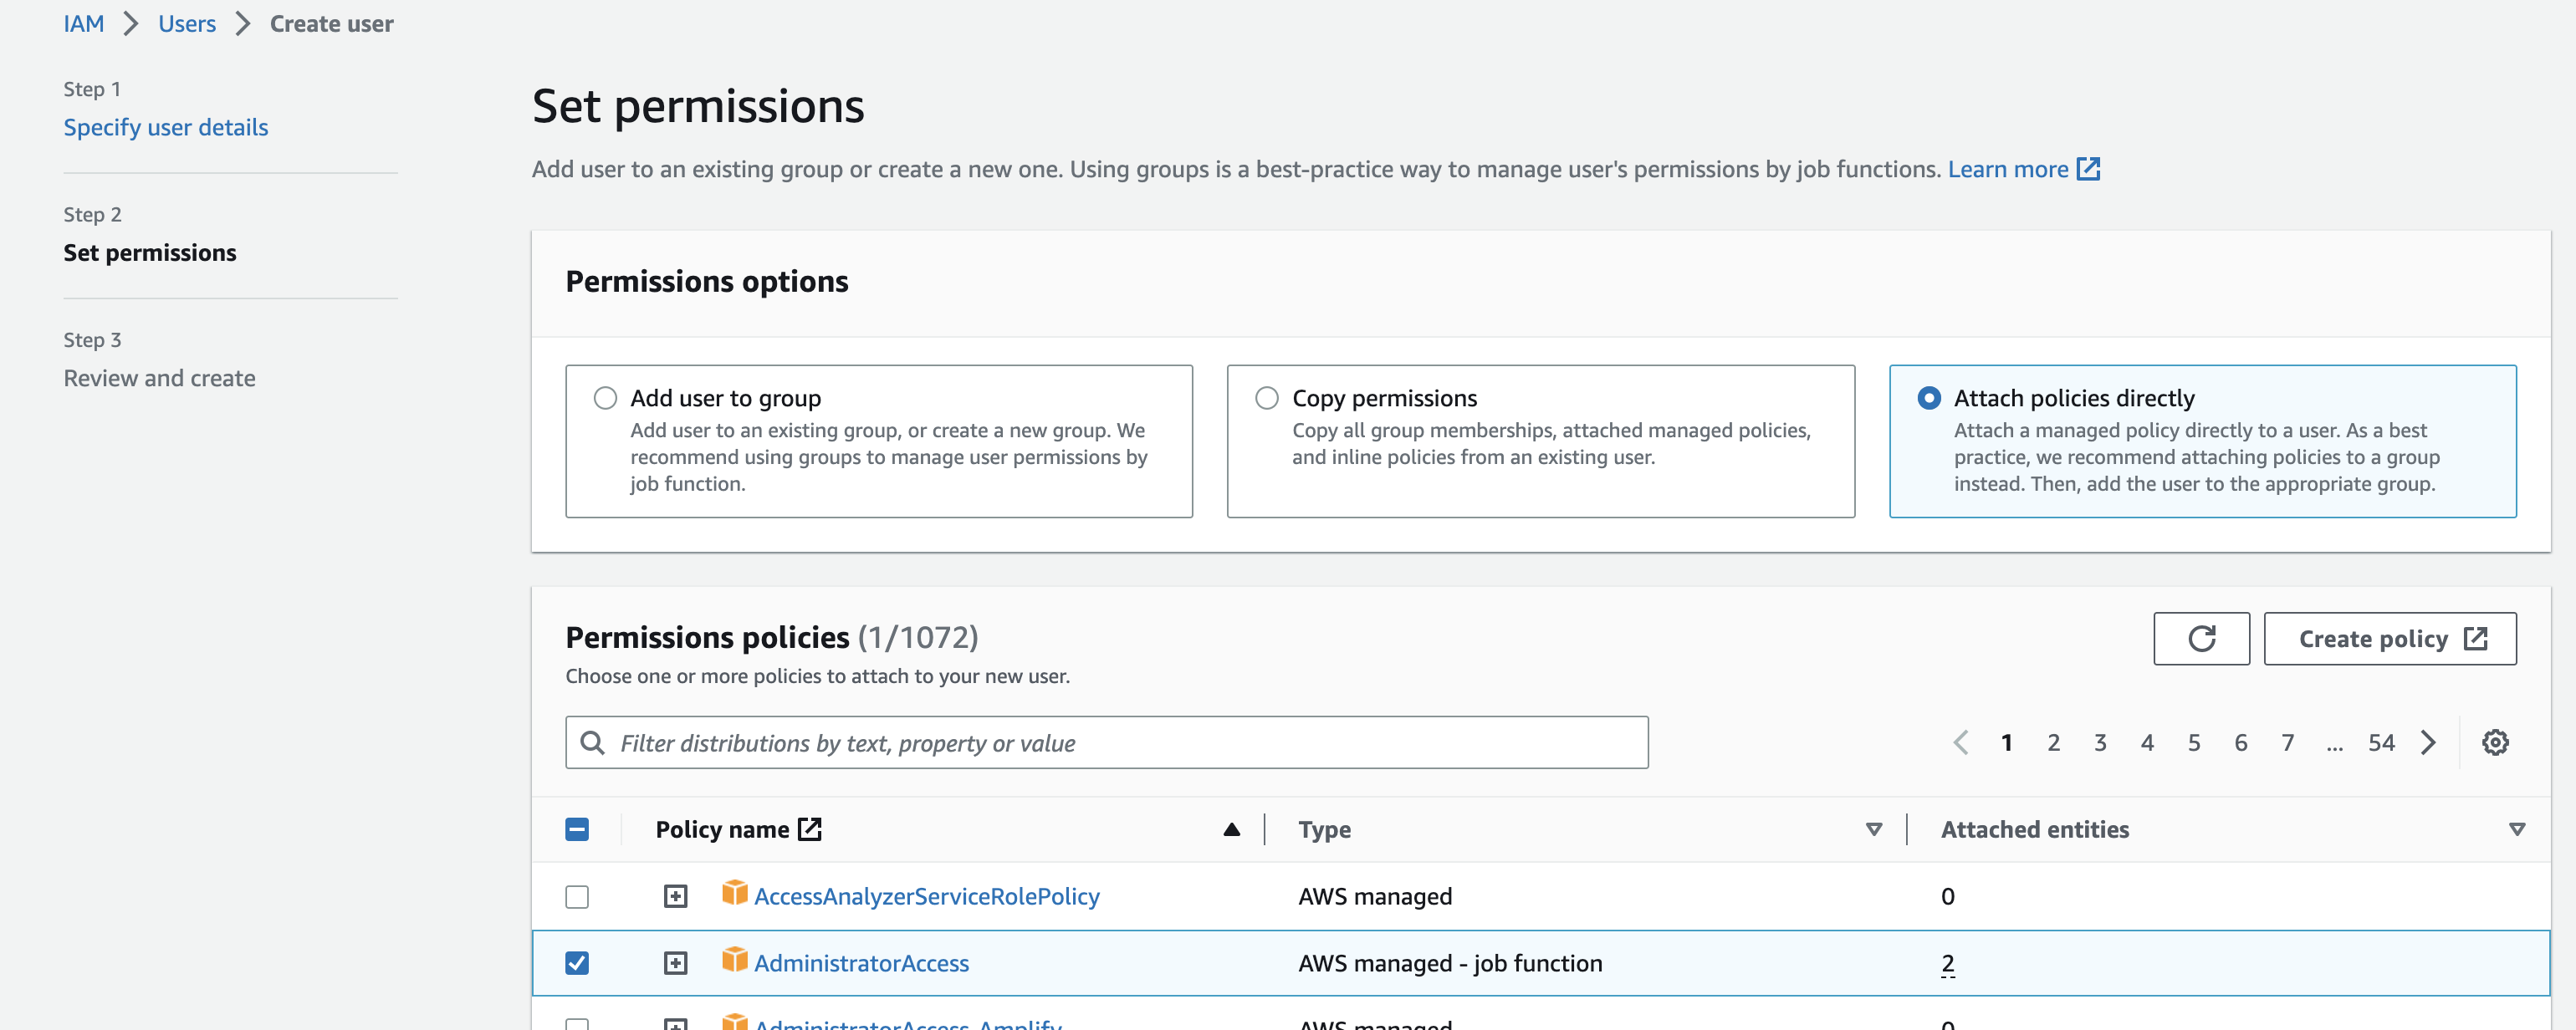Click the 'AWS managed - job function' cell
This screenshot has width=2576, height=1030.
[1450, 963]
